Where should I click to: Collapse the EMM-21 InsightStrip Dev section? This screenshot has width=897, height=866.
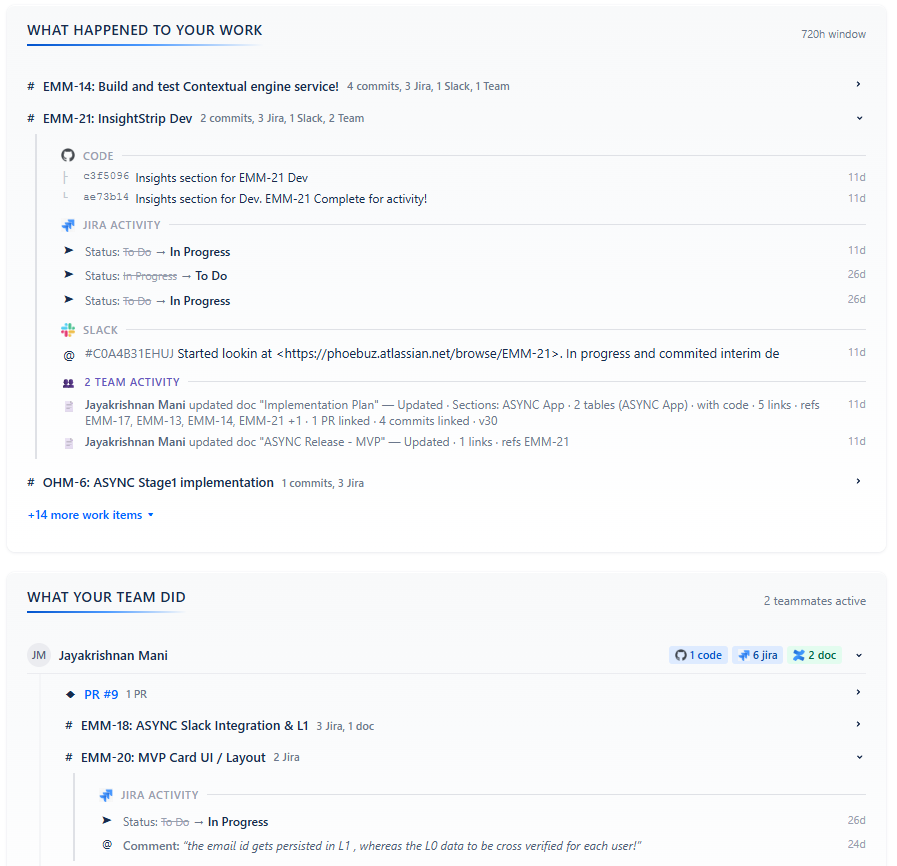pyautogui.click(x=858, y=117)
